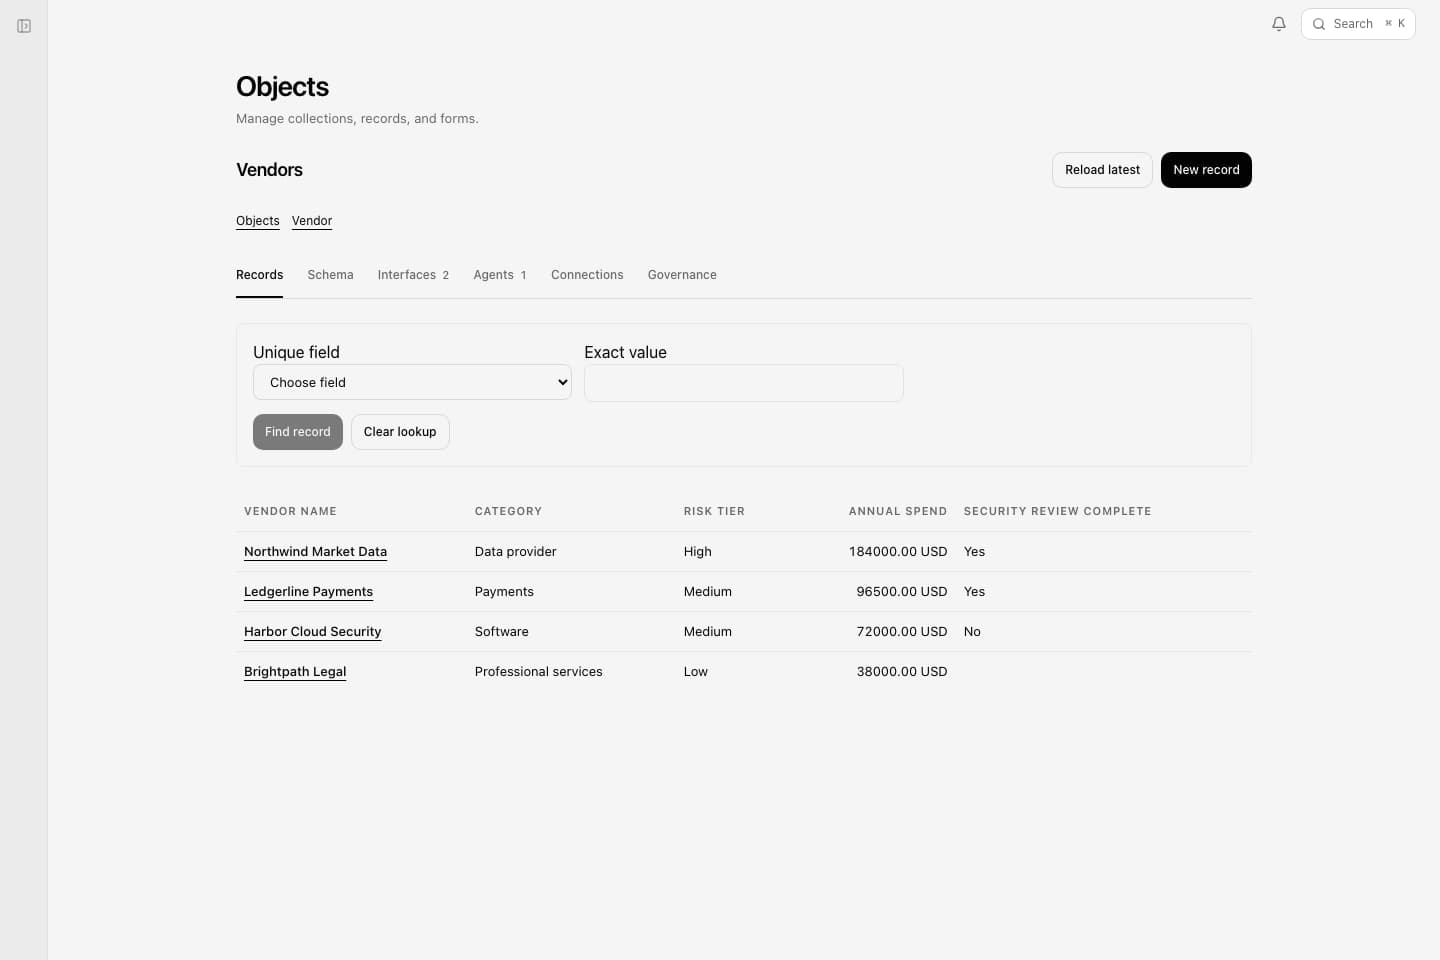Click the Software category cell
Viewport: 1440px width, 960px height.
pos(501,632)
